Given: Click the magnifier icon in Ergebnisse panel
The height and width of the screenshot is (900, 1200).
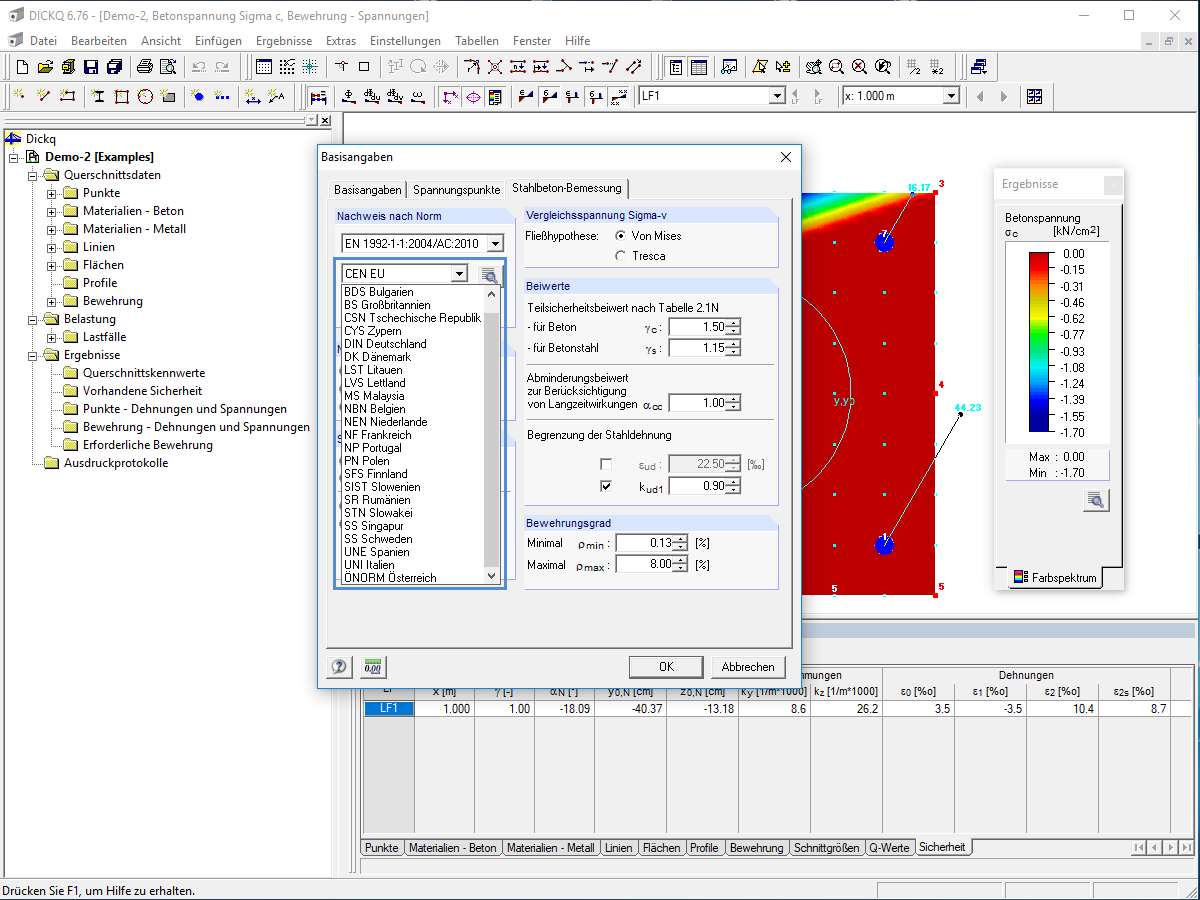Looking at the screenshot, I should 1096,501.
